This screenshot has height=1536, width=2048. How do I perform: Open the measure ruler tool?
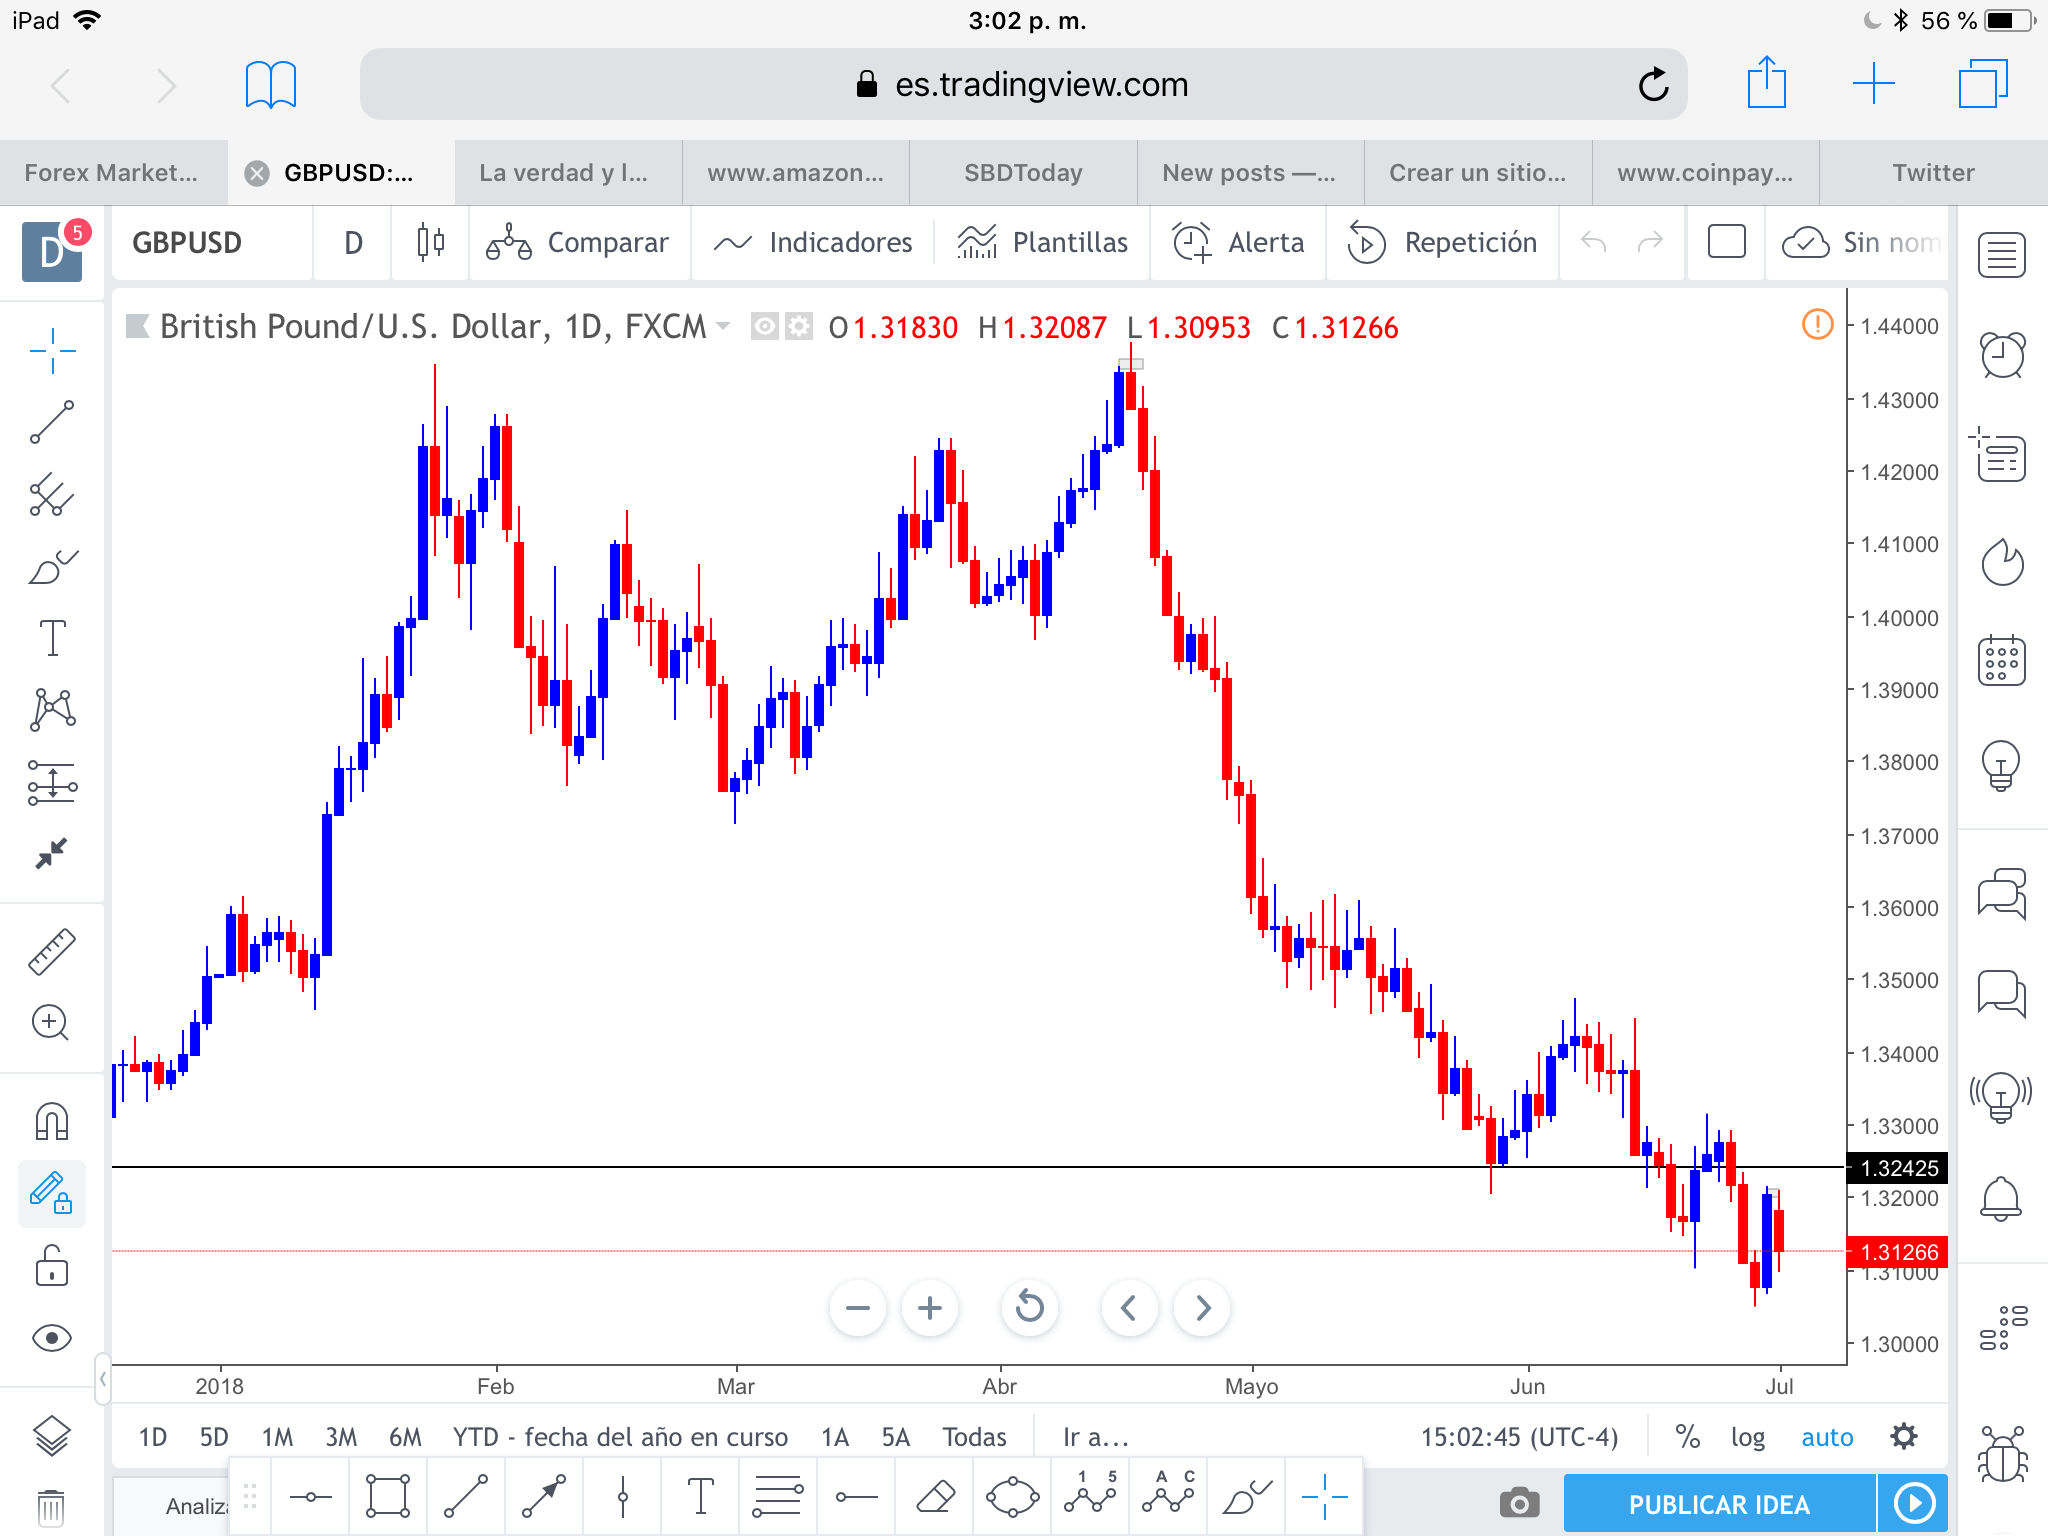tap(52, 951)
